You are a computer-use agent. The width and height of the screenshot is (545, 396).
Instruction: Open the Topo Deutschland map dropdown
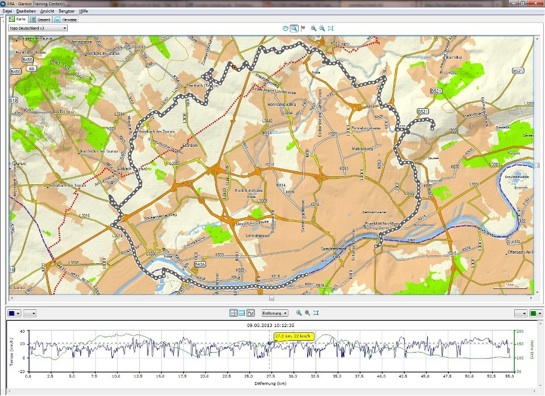pyautogui.click(x=38, y=28)
